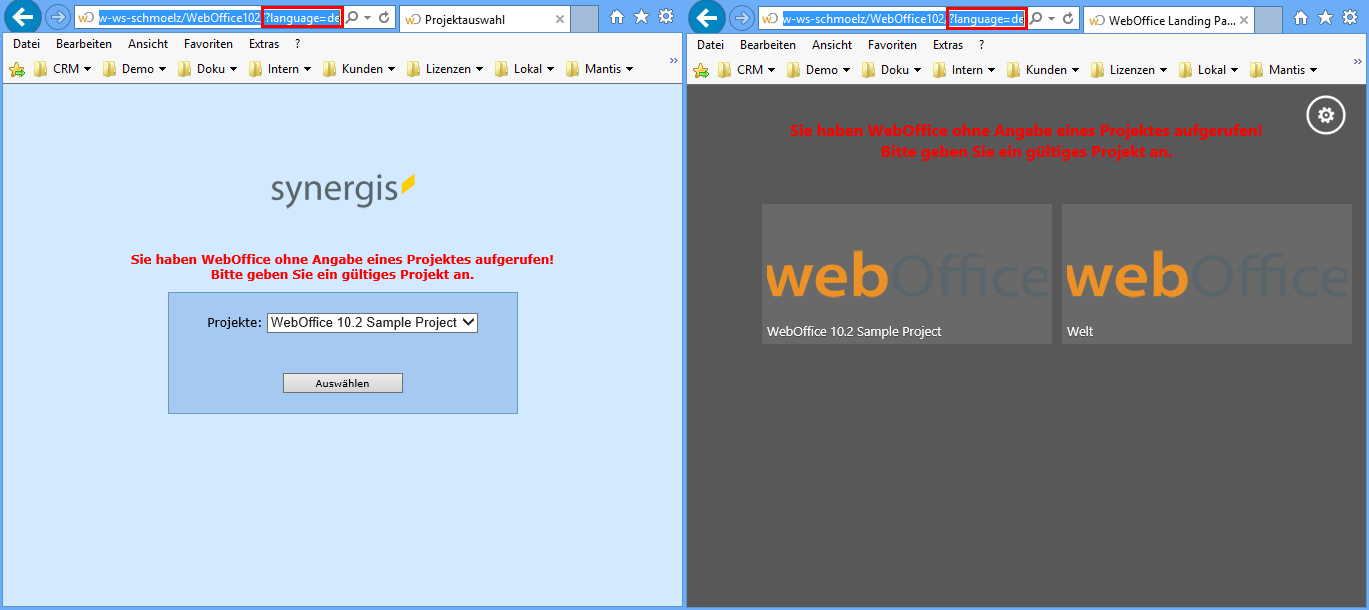Click the refresh icon in the left address bar

coord(384,18)
